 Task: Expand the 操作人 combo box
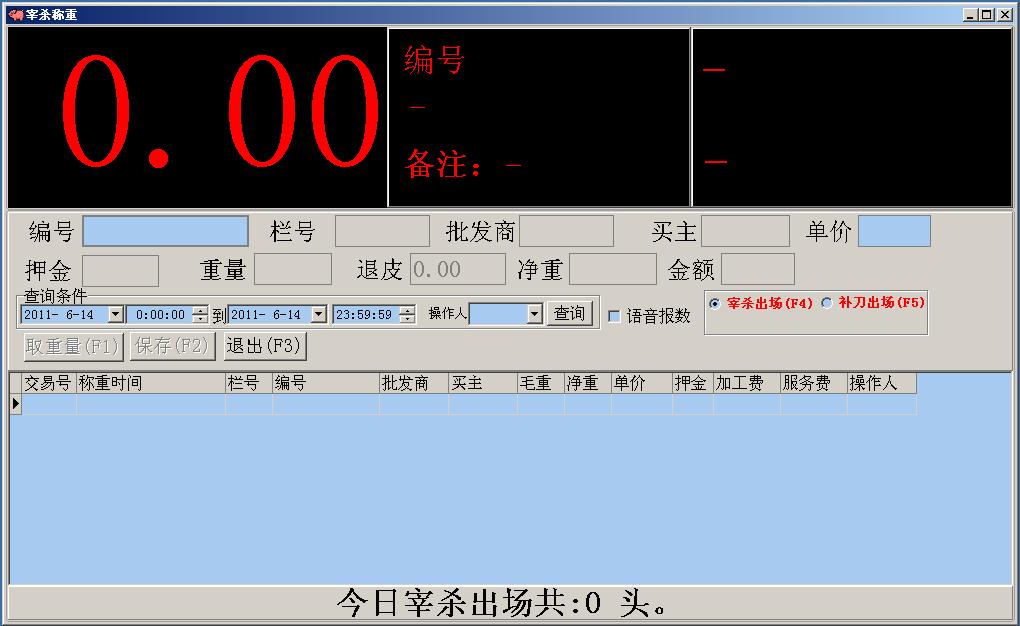pos(534,314)
